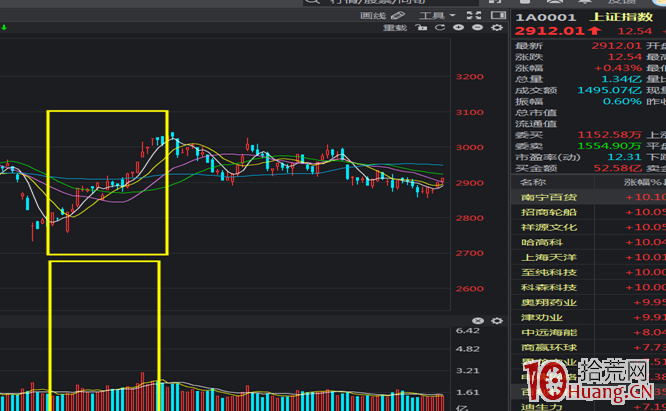Click the 委买 value 1152.58万

609,135
